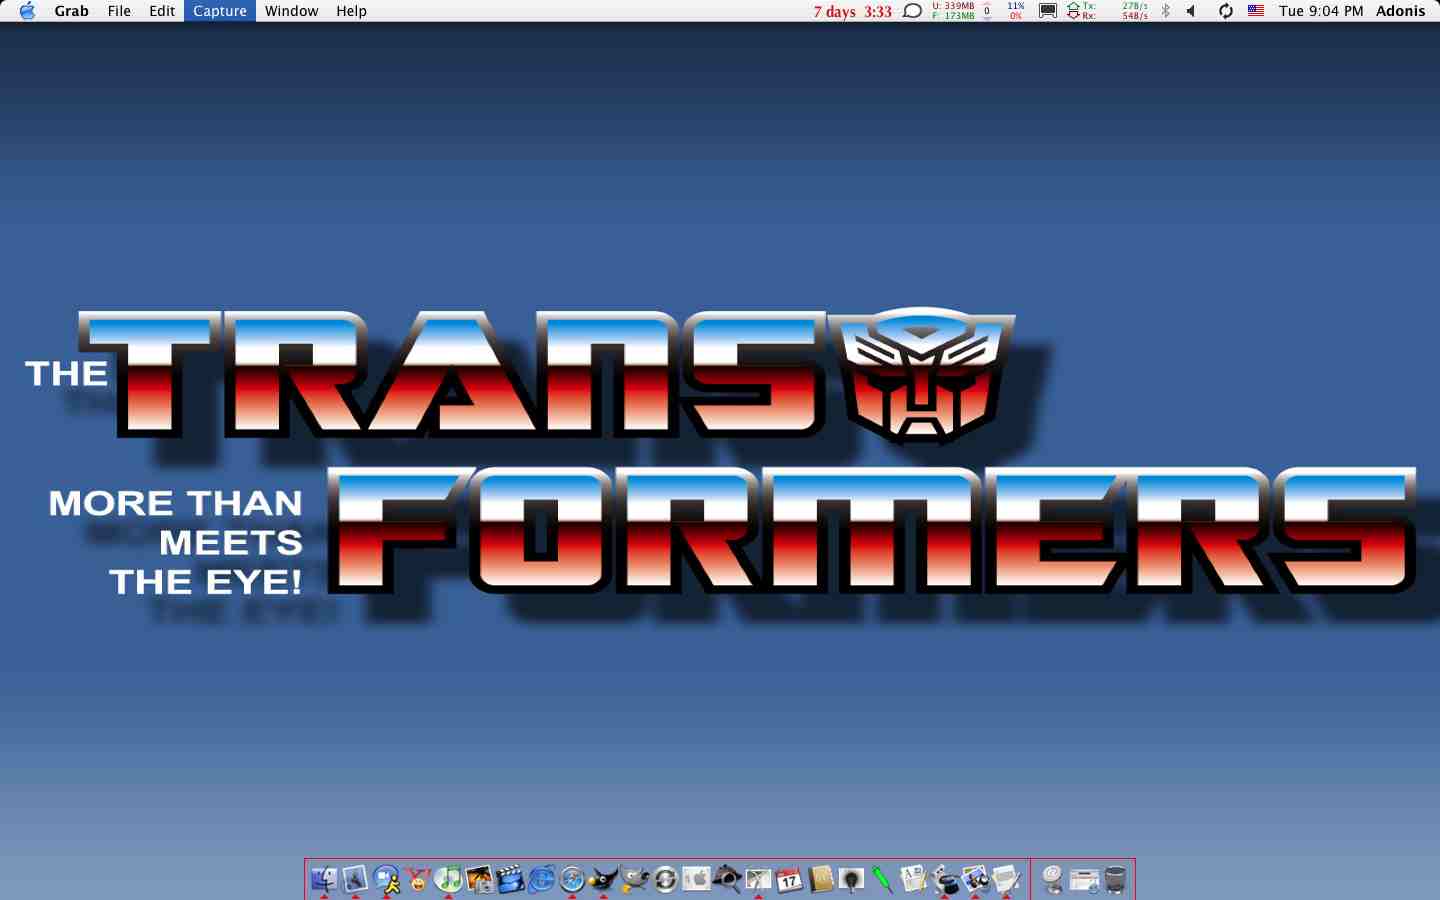The image size is (1440, 900).
Task: Open iSync circular arrows Dock icon
Action: tap(665, 879)
